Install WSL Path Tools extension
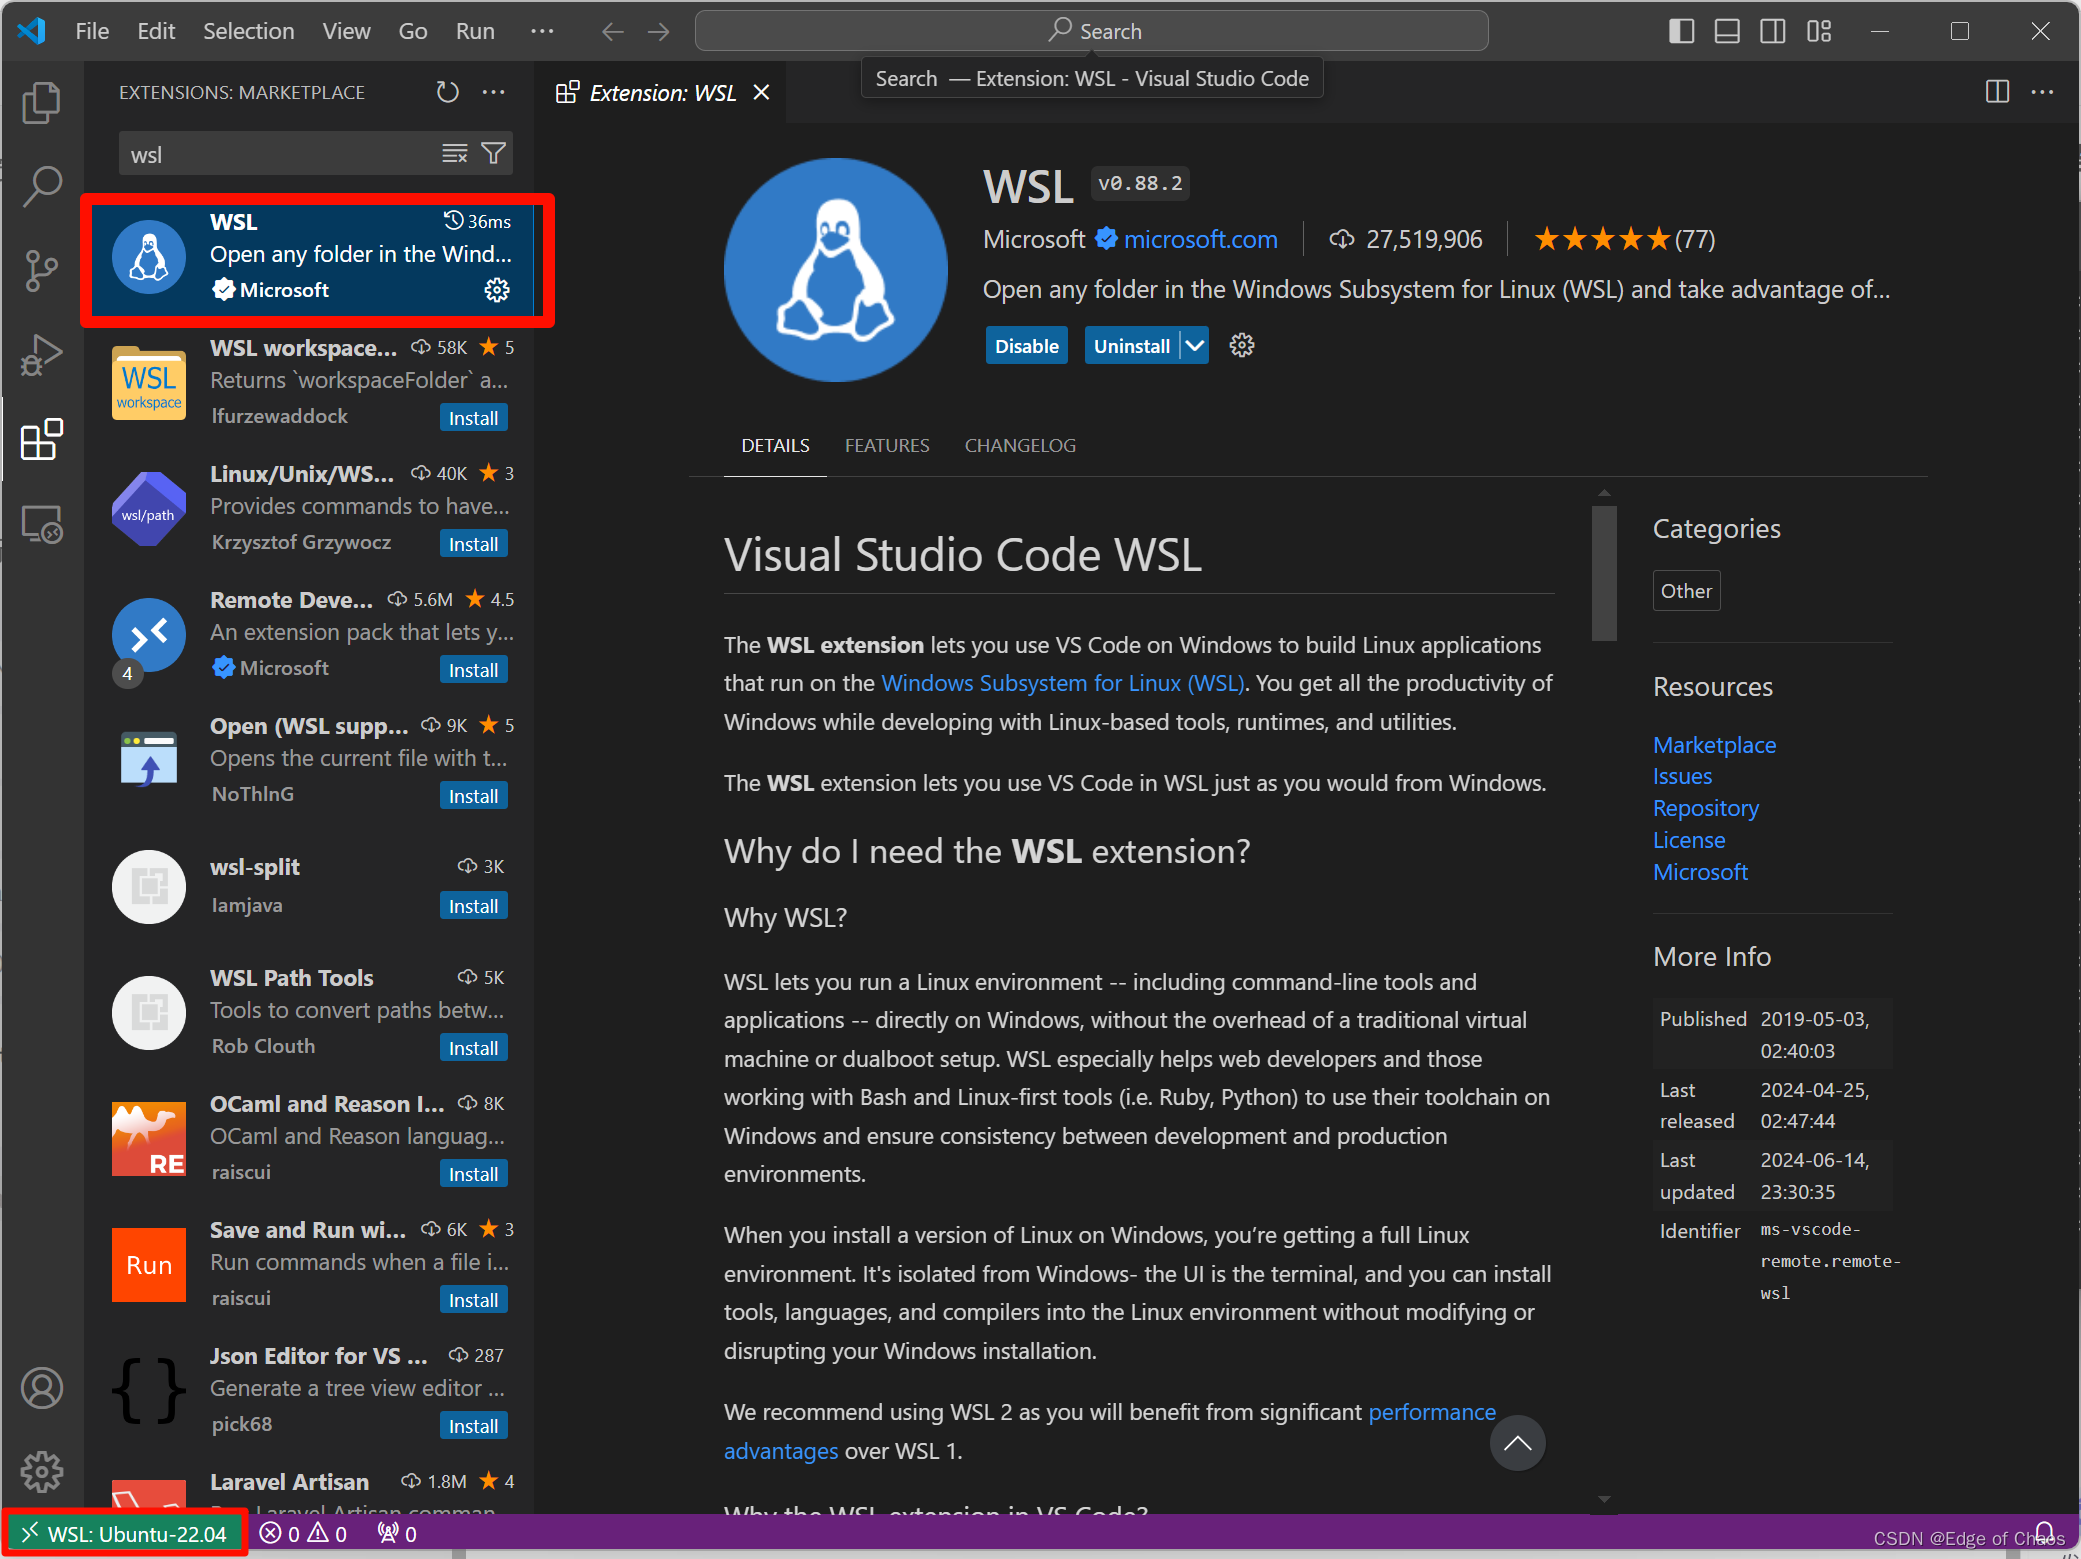This screenshot has height=1559, width=2081. tap(473, 1048)
